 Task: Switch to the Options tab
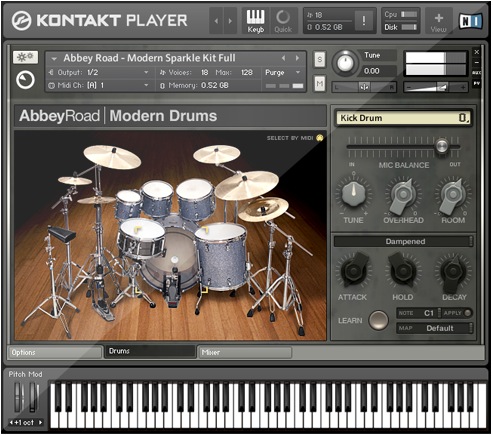[x=55, y=352]
